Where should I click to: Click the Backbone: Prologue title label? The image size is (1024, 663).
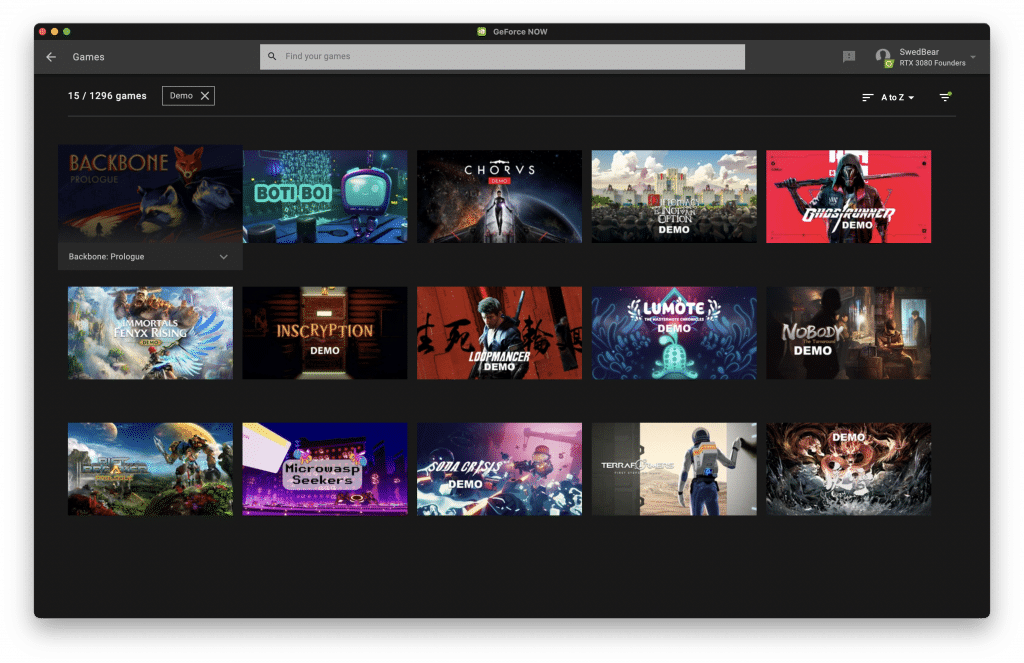106,257
